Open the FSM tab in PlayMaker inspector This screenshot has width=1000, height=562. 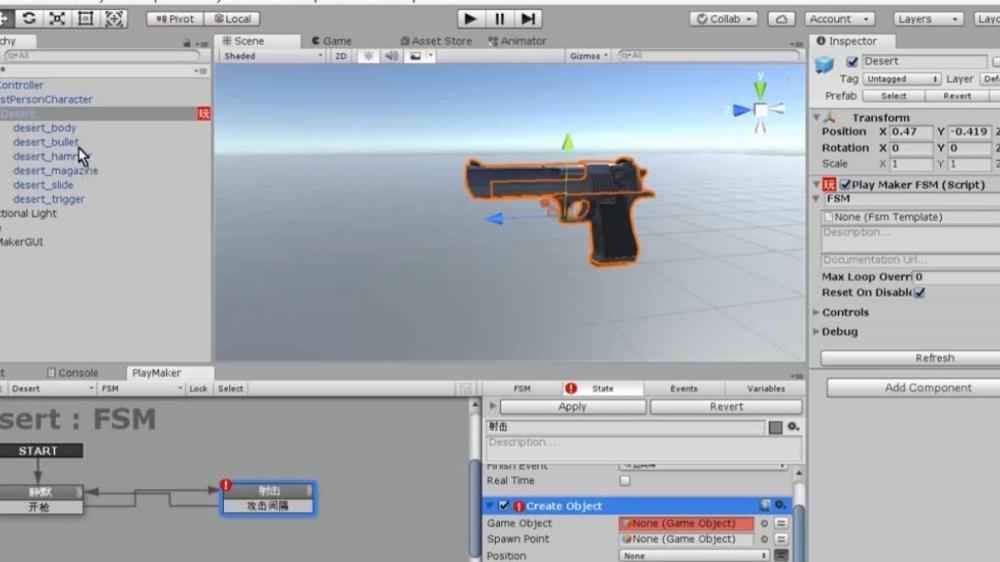click(x=522, y=388)
